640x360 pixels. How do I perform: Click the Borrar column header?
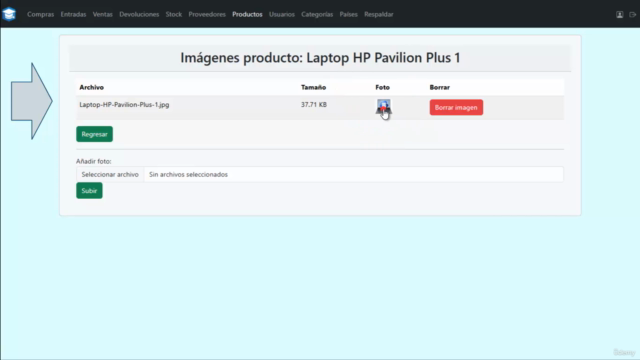click(440, 87)
